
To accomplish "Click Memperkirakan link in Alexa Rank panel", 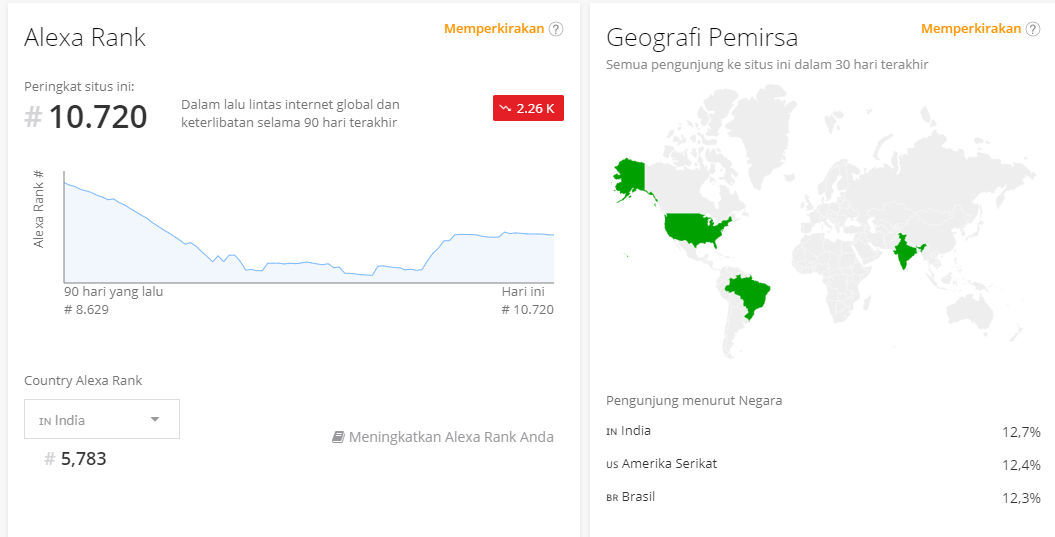I will [x=494, y=29].
